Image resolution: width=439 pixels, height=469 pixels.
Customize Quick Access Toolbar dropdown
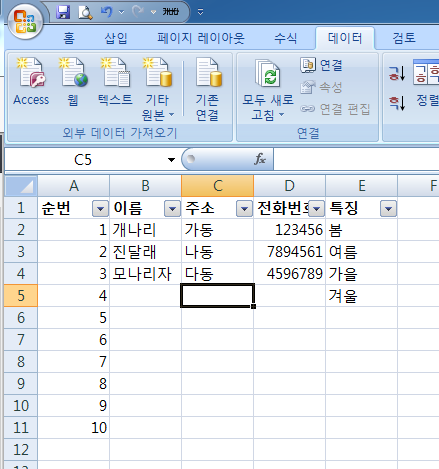tap(200, 12)
